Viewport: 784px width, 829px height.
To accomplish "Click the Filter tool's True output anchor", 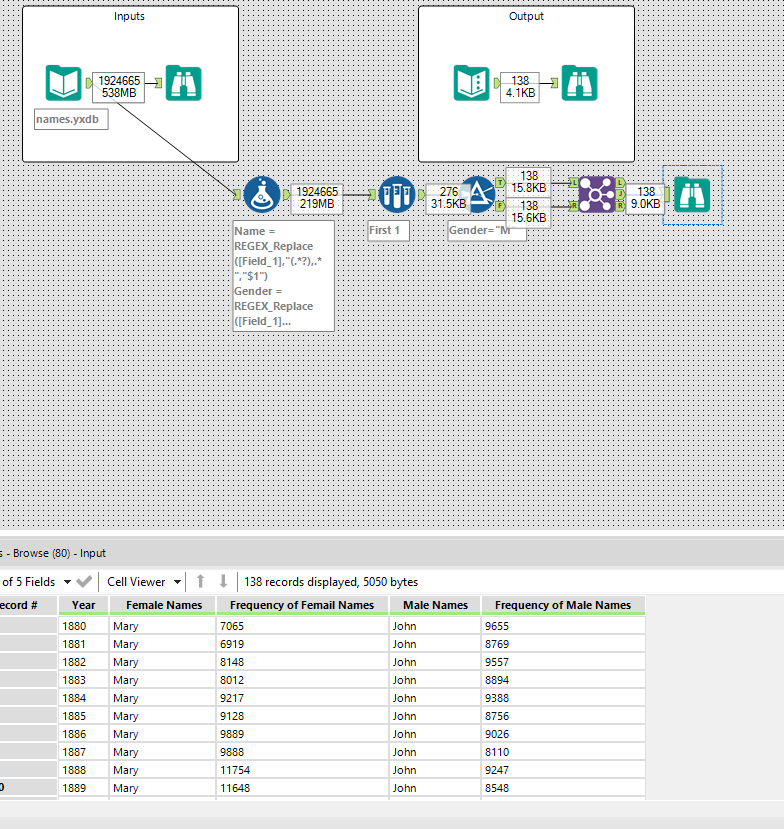I will pos(500,183).
